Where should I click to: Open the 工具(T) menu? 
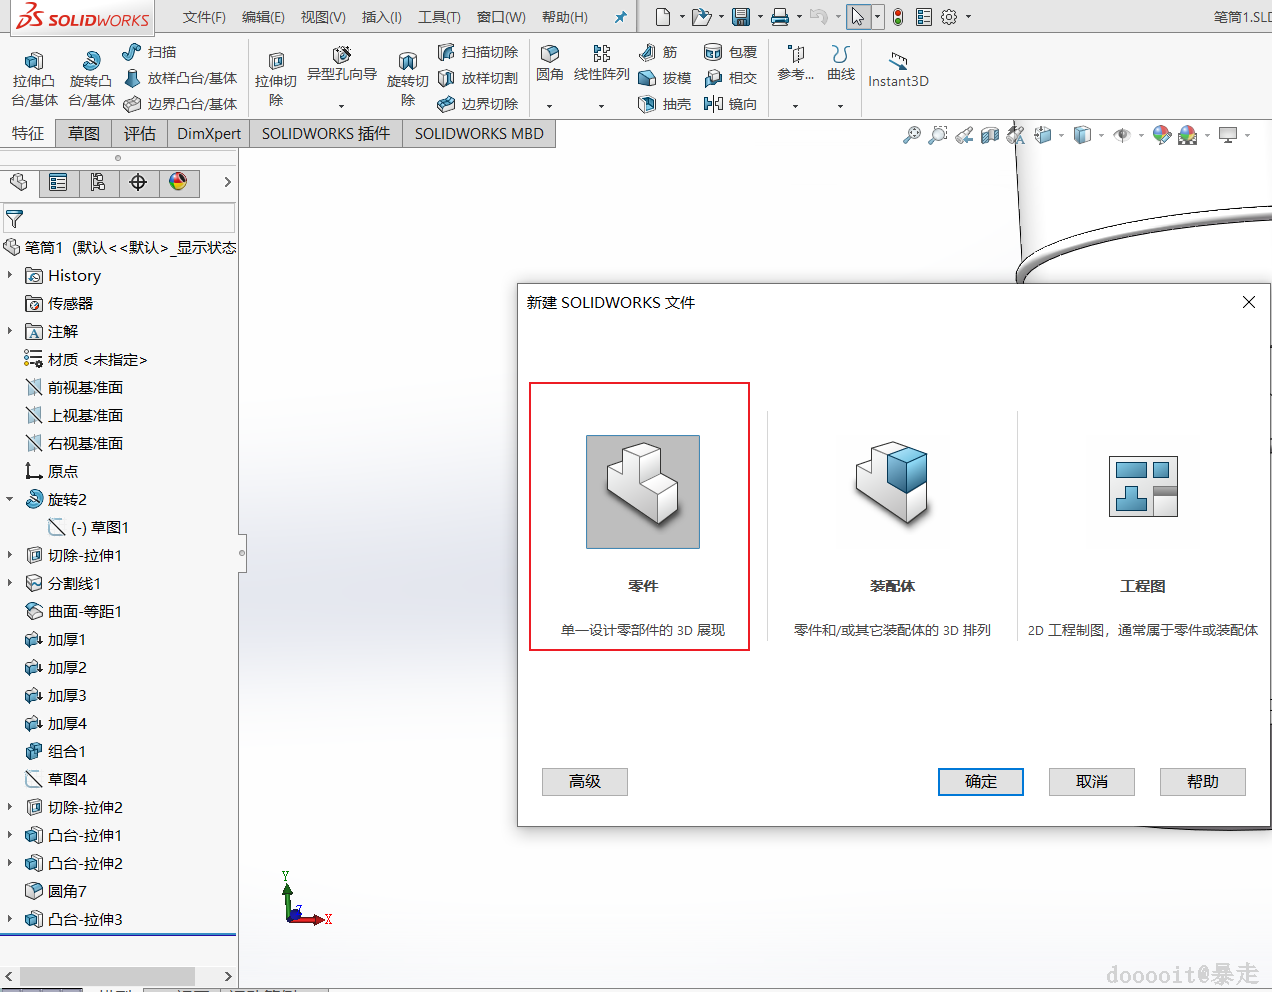point(439,17)
